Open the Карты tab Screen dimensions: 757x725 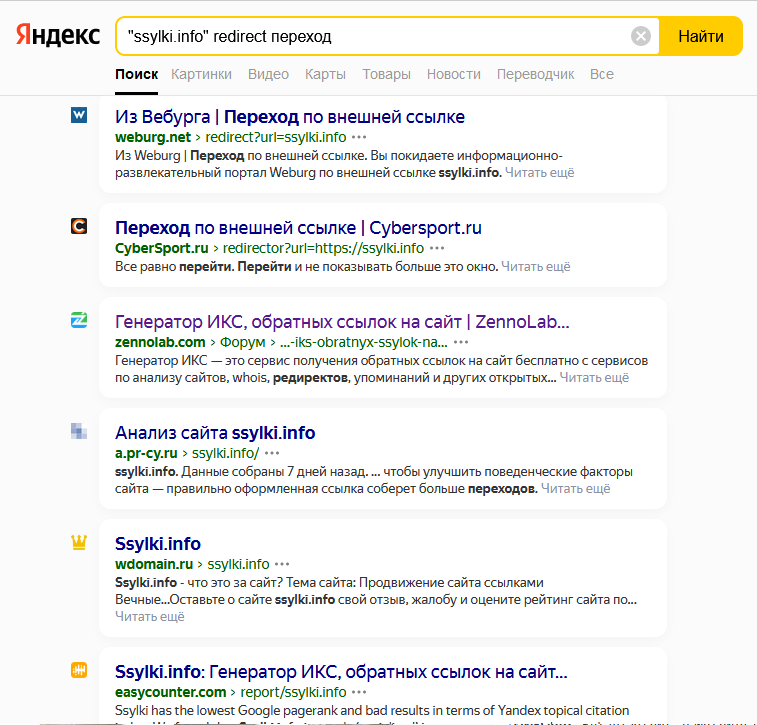[325, 74]
